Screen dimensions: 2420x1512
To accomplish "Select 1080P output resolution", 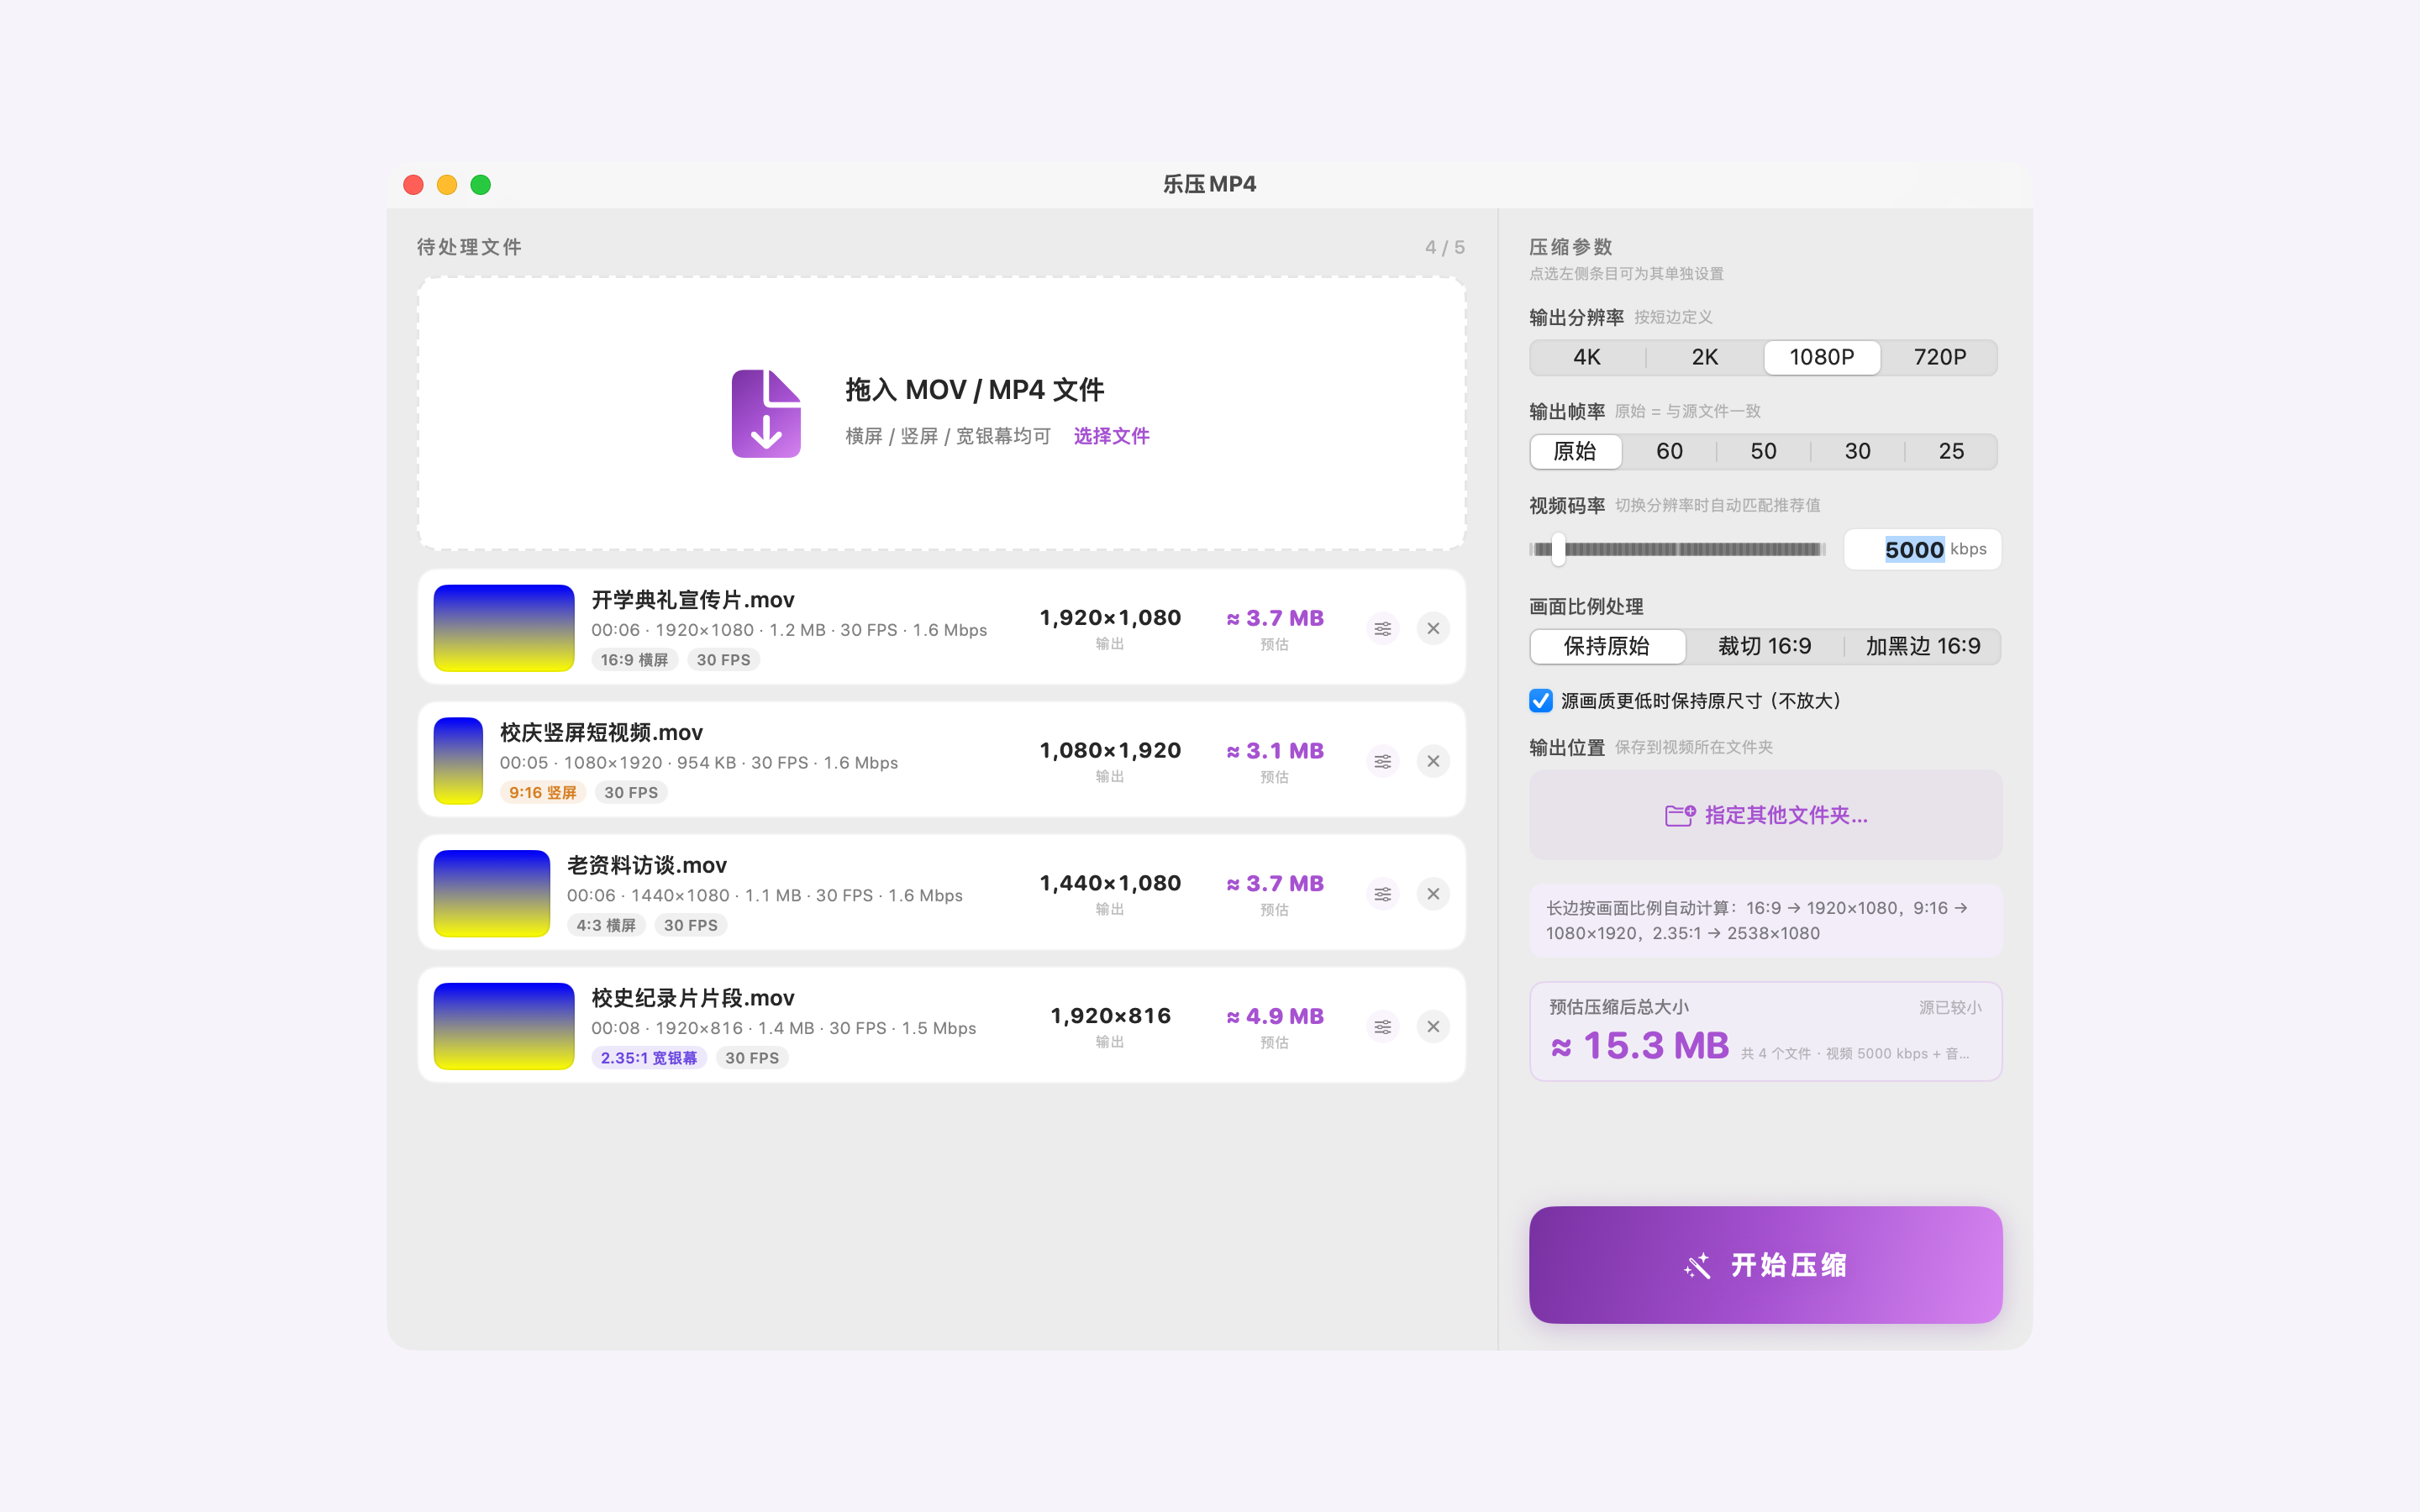I will tap(1822, 357).
